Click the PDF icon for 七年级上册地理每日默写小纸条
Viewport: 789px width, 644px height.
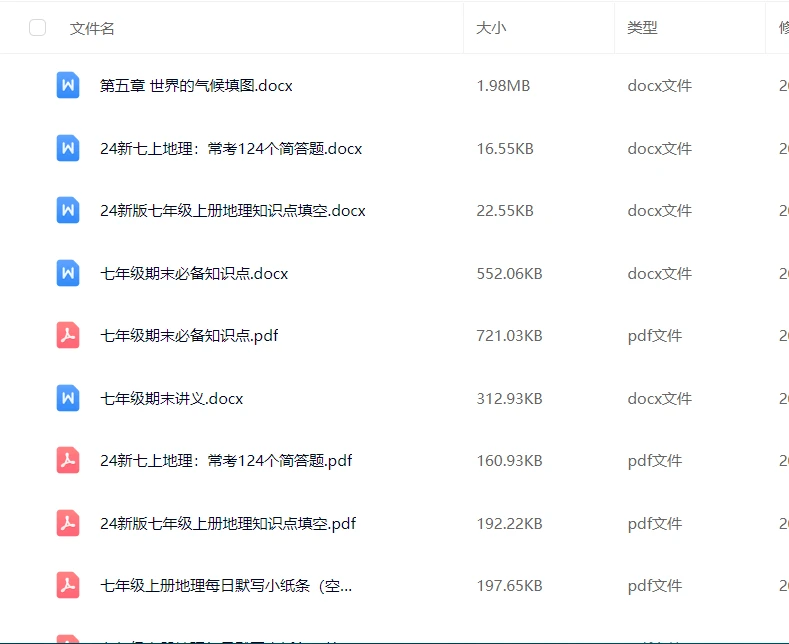coord(68,585)
